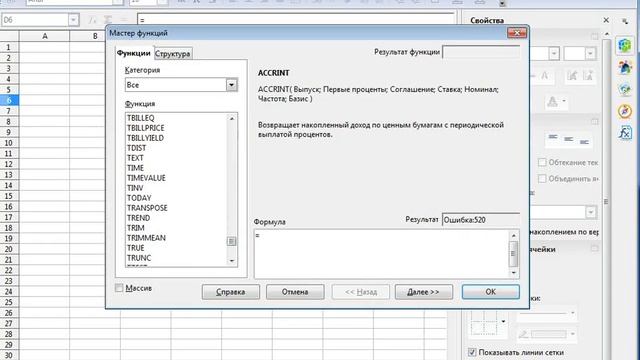Open the Navigator compass icon
The width and height of the screenshot is (640, 360).
(624, 111)
